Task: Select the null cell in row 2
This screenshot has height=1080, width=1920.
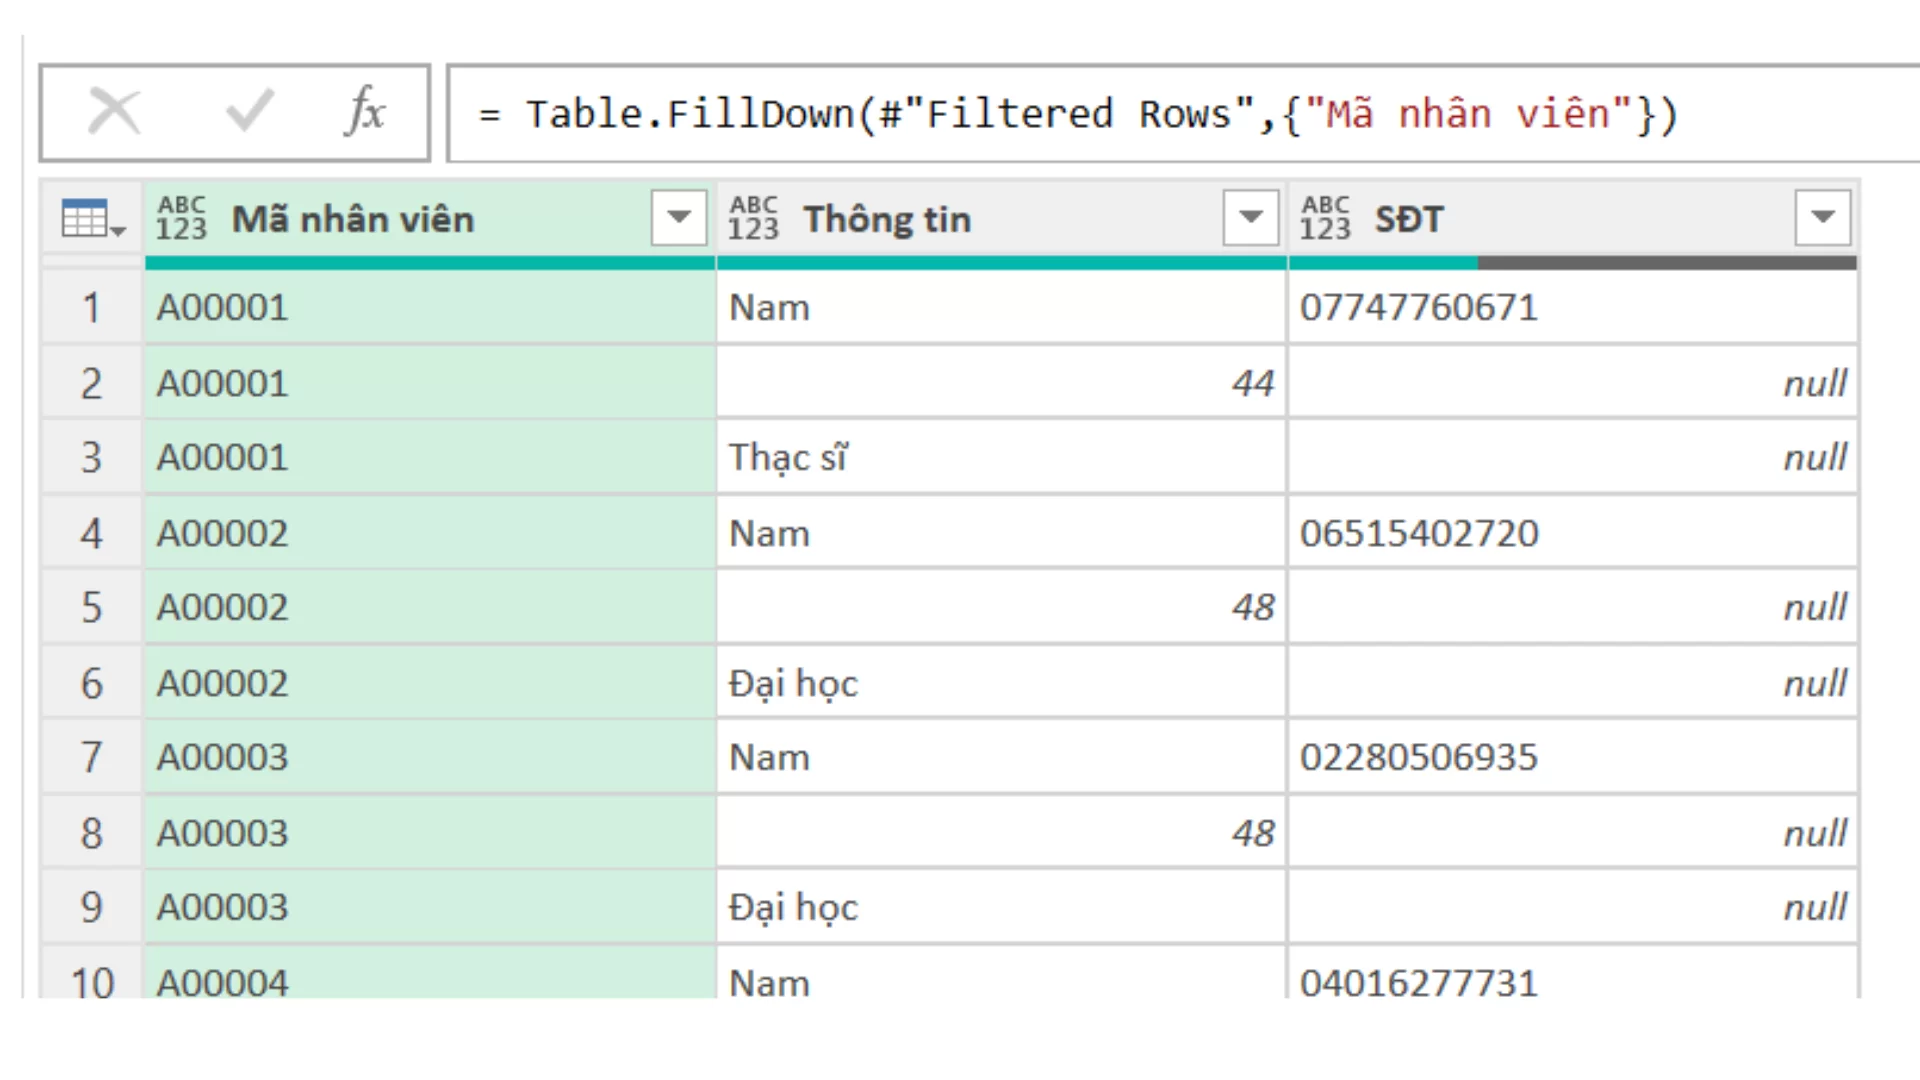Action: 1570,382
